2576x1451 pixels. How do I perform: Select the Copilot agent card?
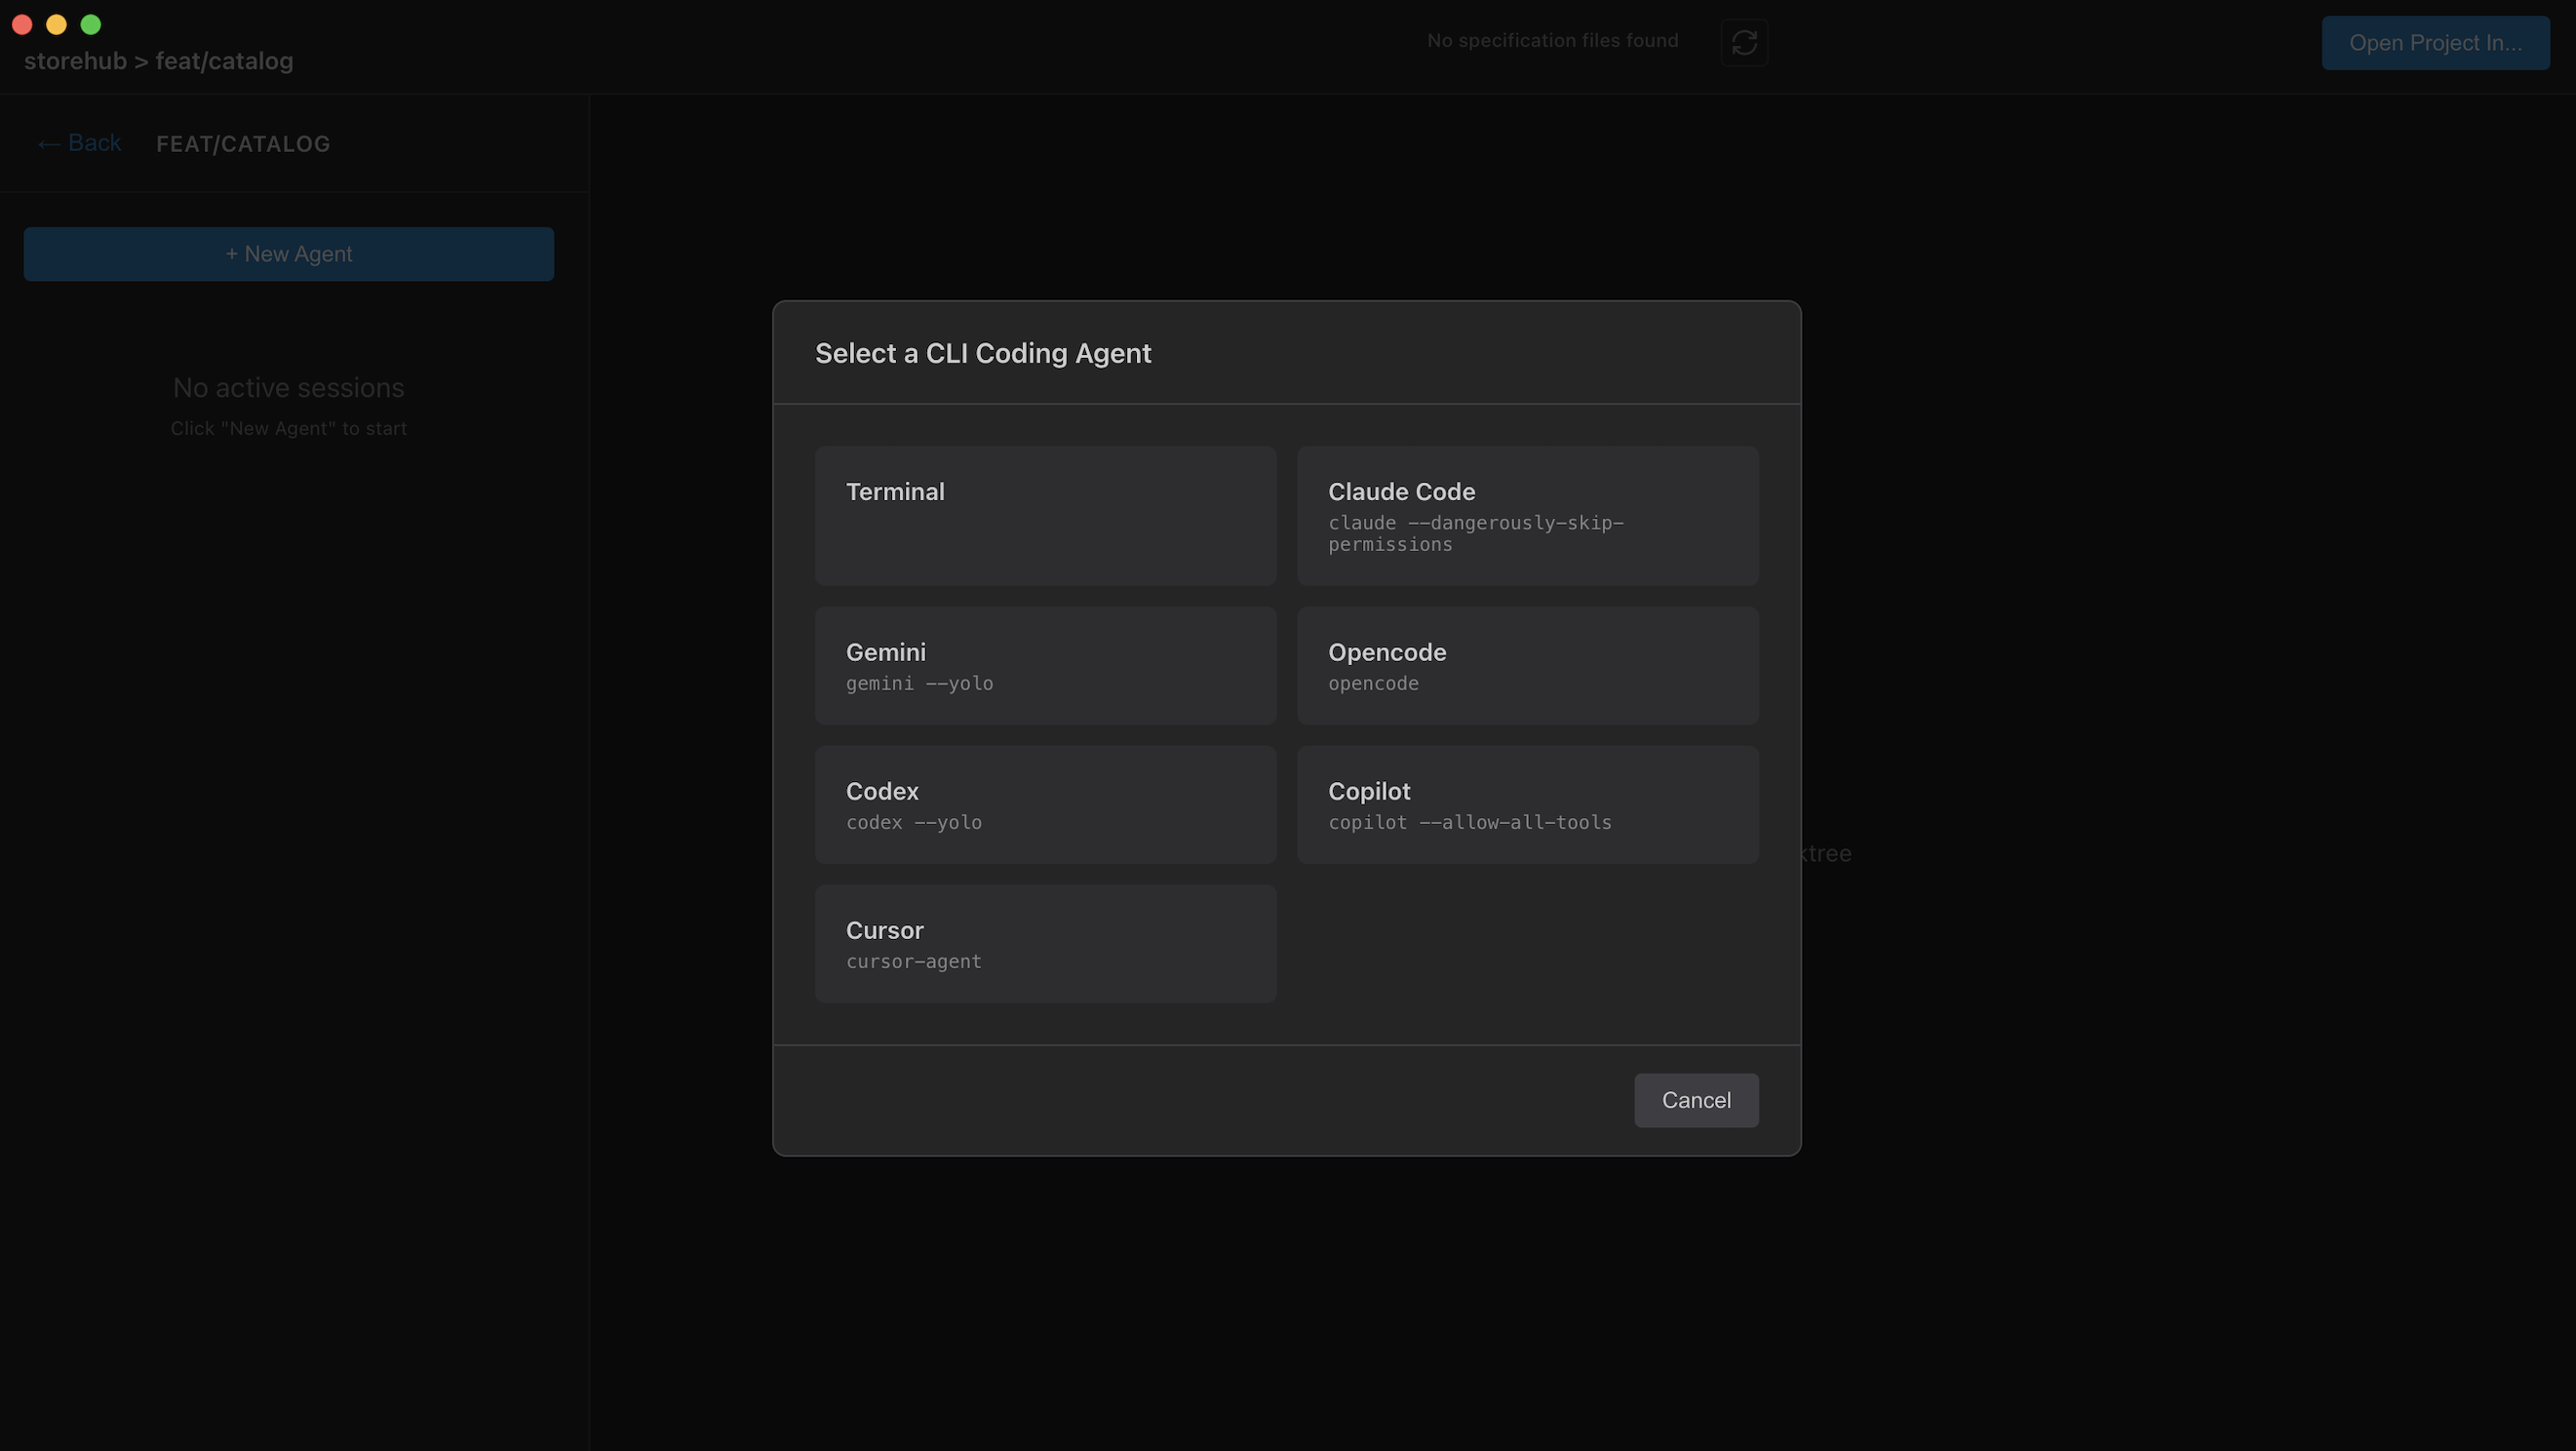1527,805
